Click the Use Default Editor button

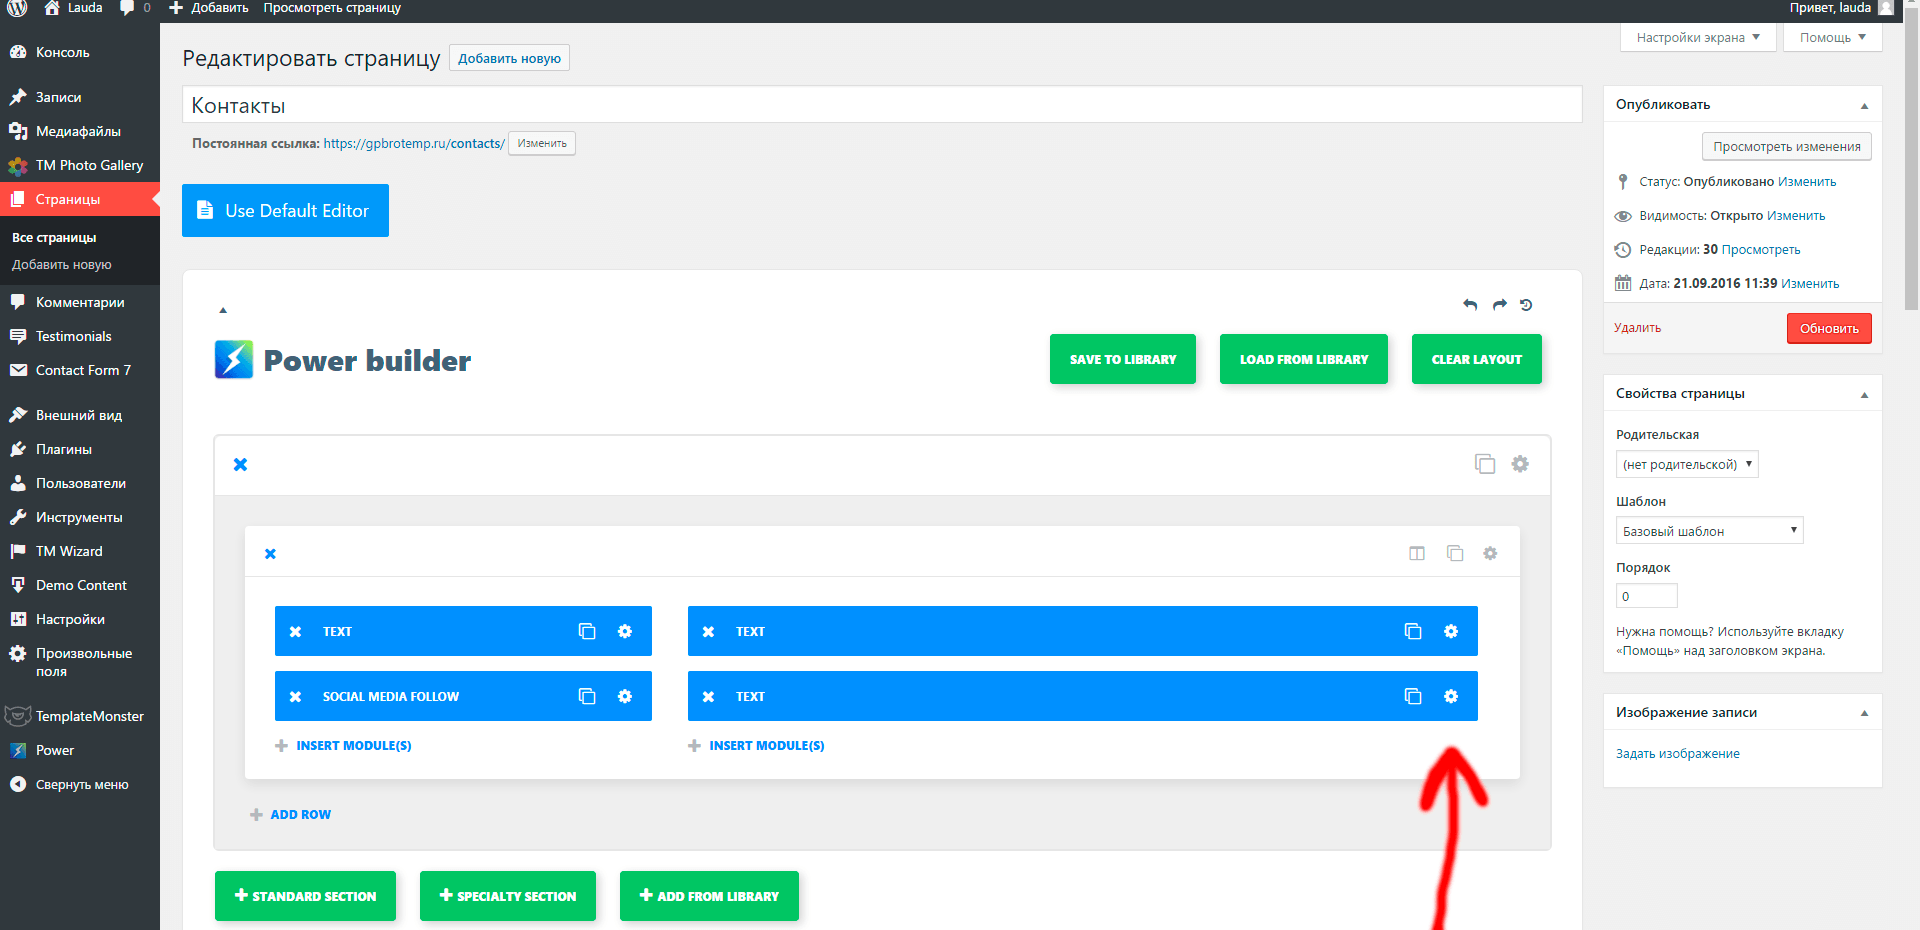(x=285, y=210)
